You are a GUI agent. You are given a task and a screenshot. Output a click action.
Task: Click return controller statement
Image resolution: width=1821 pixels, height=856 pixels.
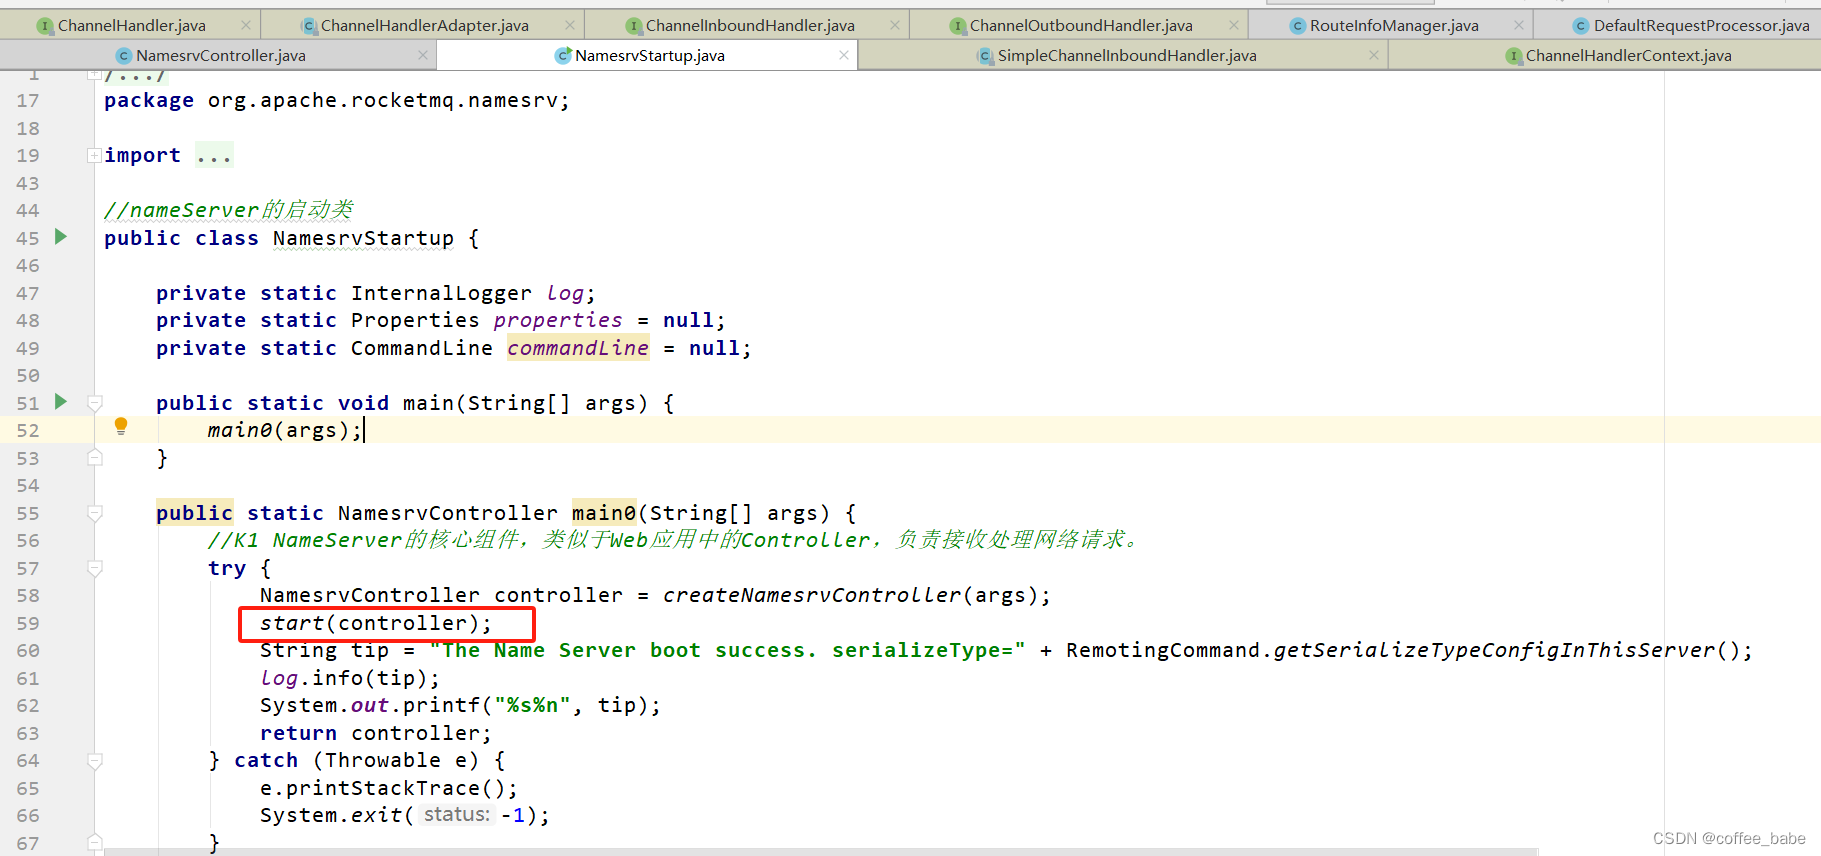tap(376, 733)
